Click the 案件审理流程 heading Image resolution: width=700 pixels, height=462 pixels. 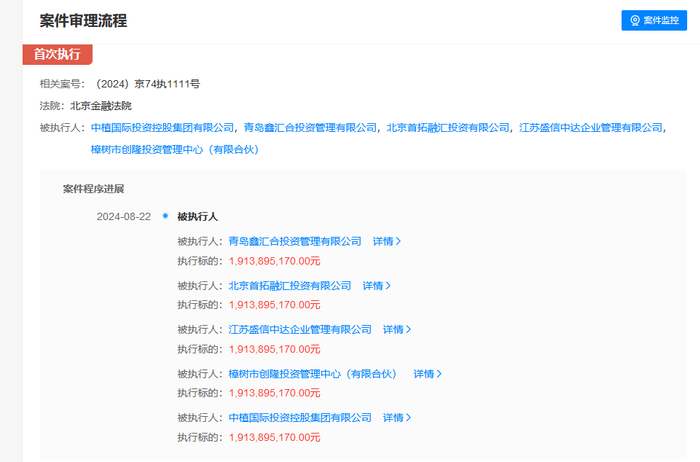pos(83,21)
